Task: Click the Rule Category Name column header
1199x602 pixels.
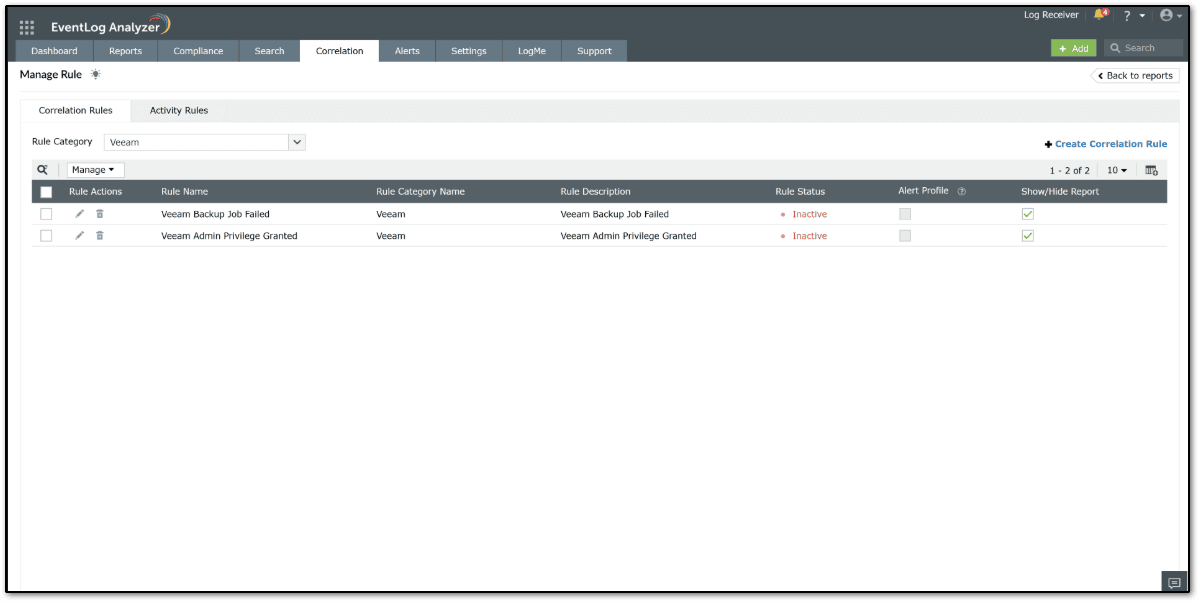Action: pos(421,191)
